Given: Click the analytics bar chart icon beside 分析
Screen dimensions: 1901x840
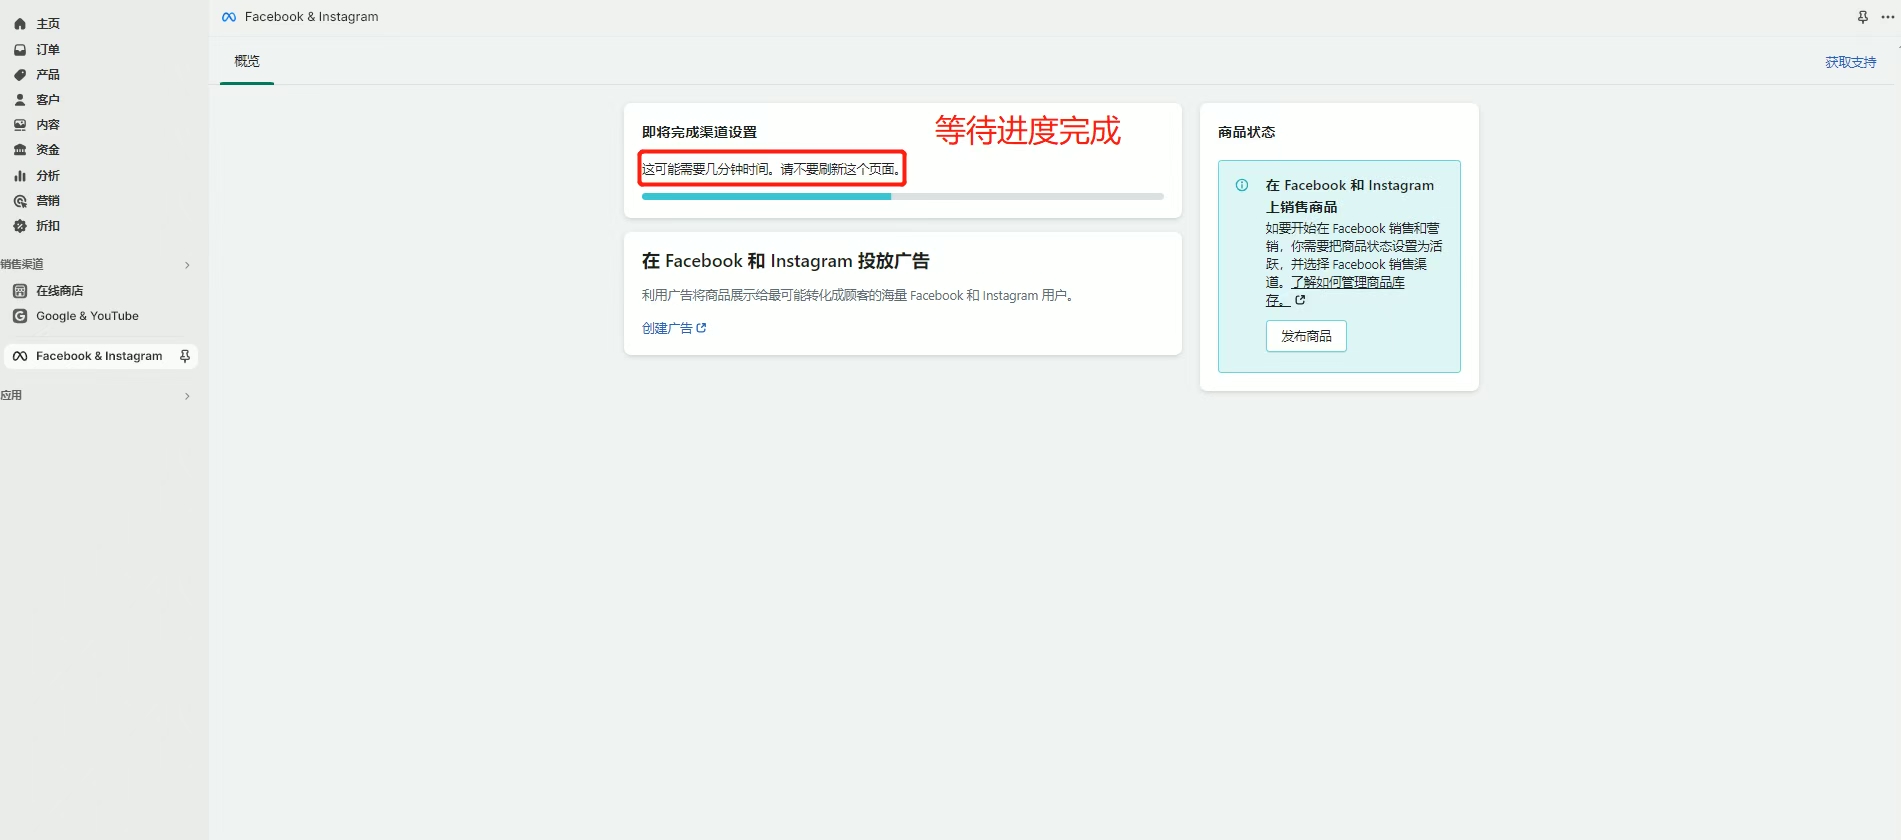Looking at the screenshot, I should point(20,176).
